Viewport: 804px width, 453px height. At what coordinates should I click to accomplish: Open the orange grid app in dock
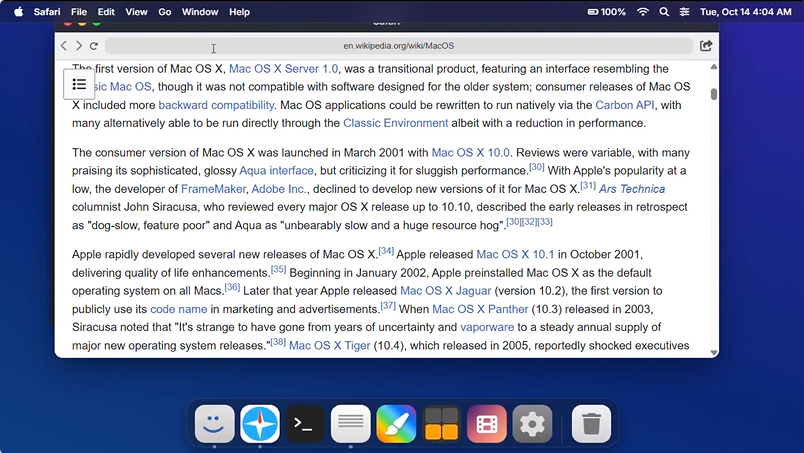(441, 424)
